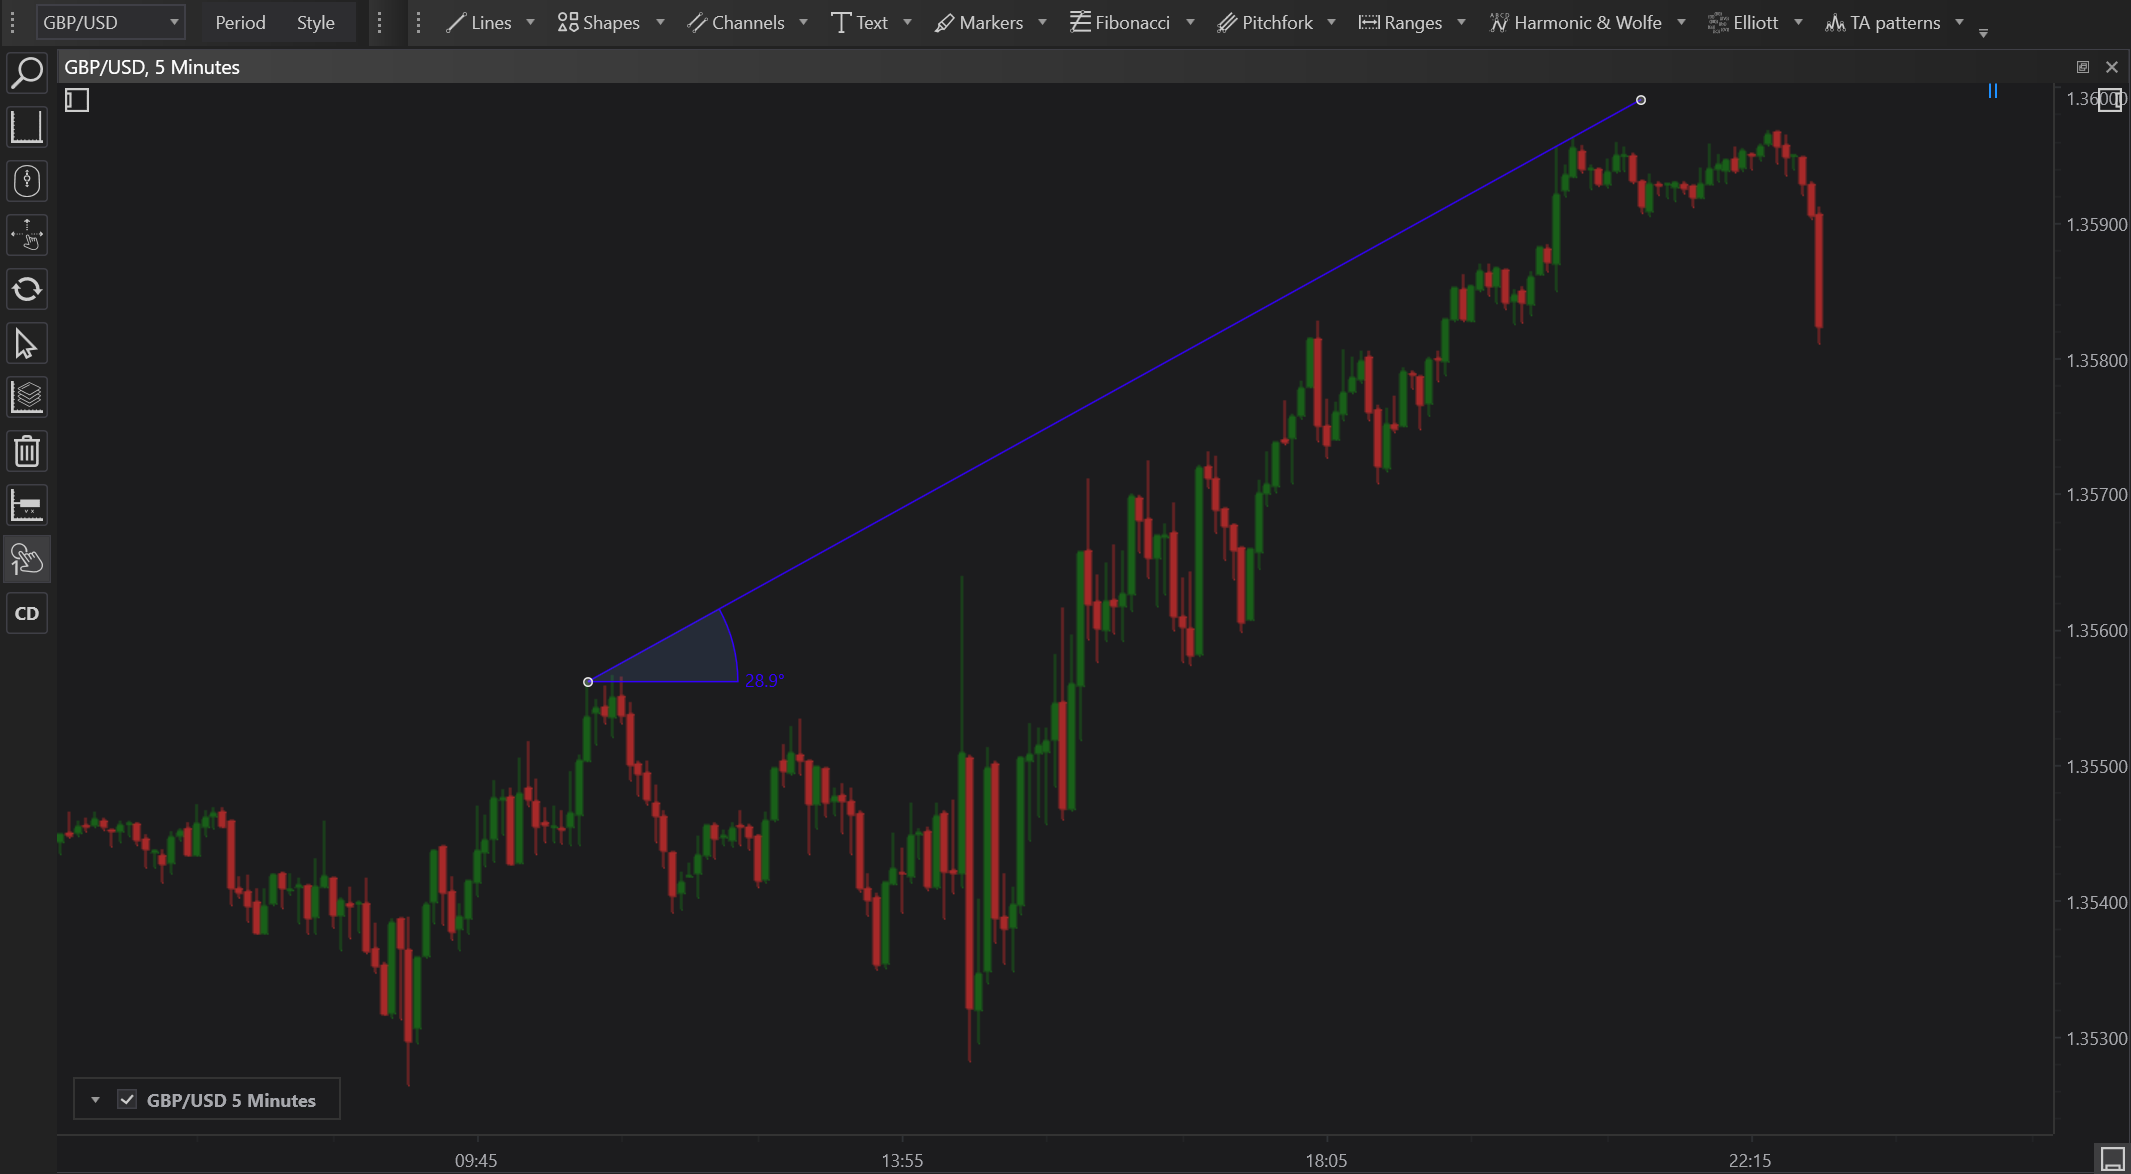
Task: Open the Period menu
Action: tap(240, 22)
